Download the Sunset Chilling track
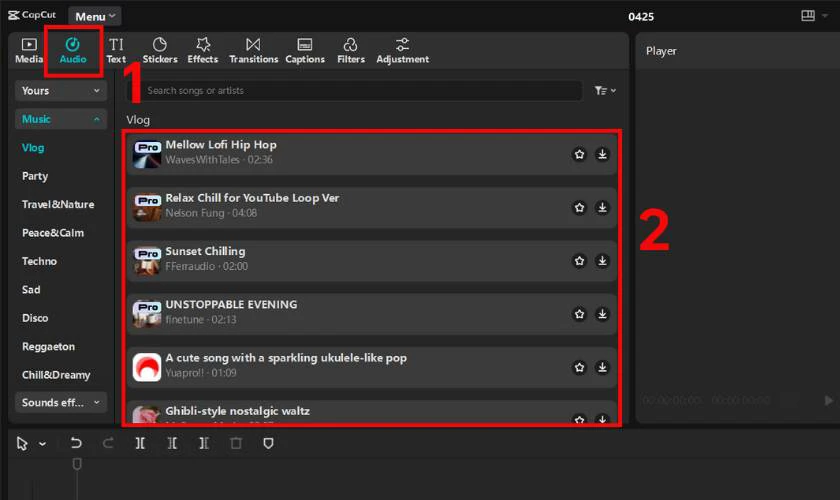The height and width of the screenshot is (500, 840). coord(602,260)
